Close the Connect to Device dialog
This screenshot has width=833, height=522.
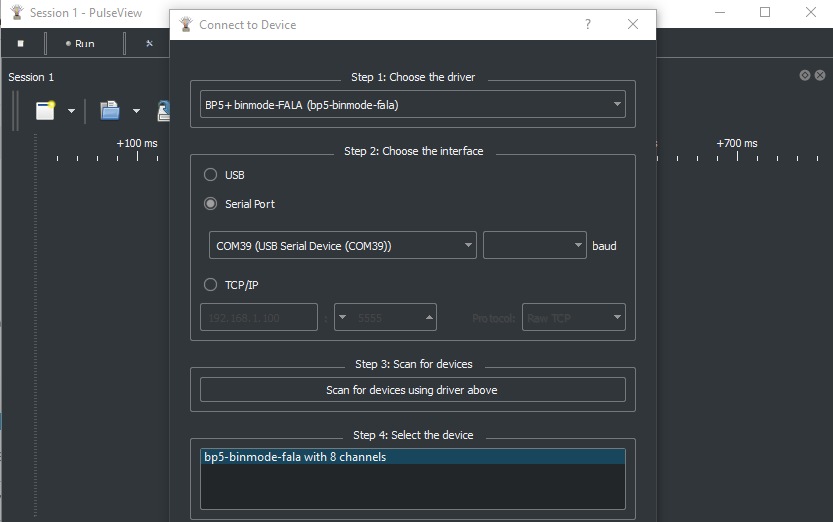[633, 24]
